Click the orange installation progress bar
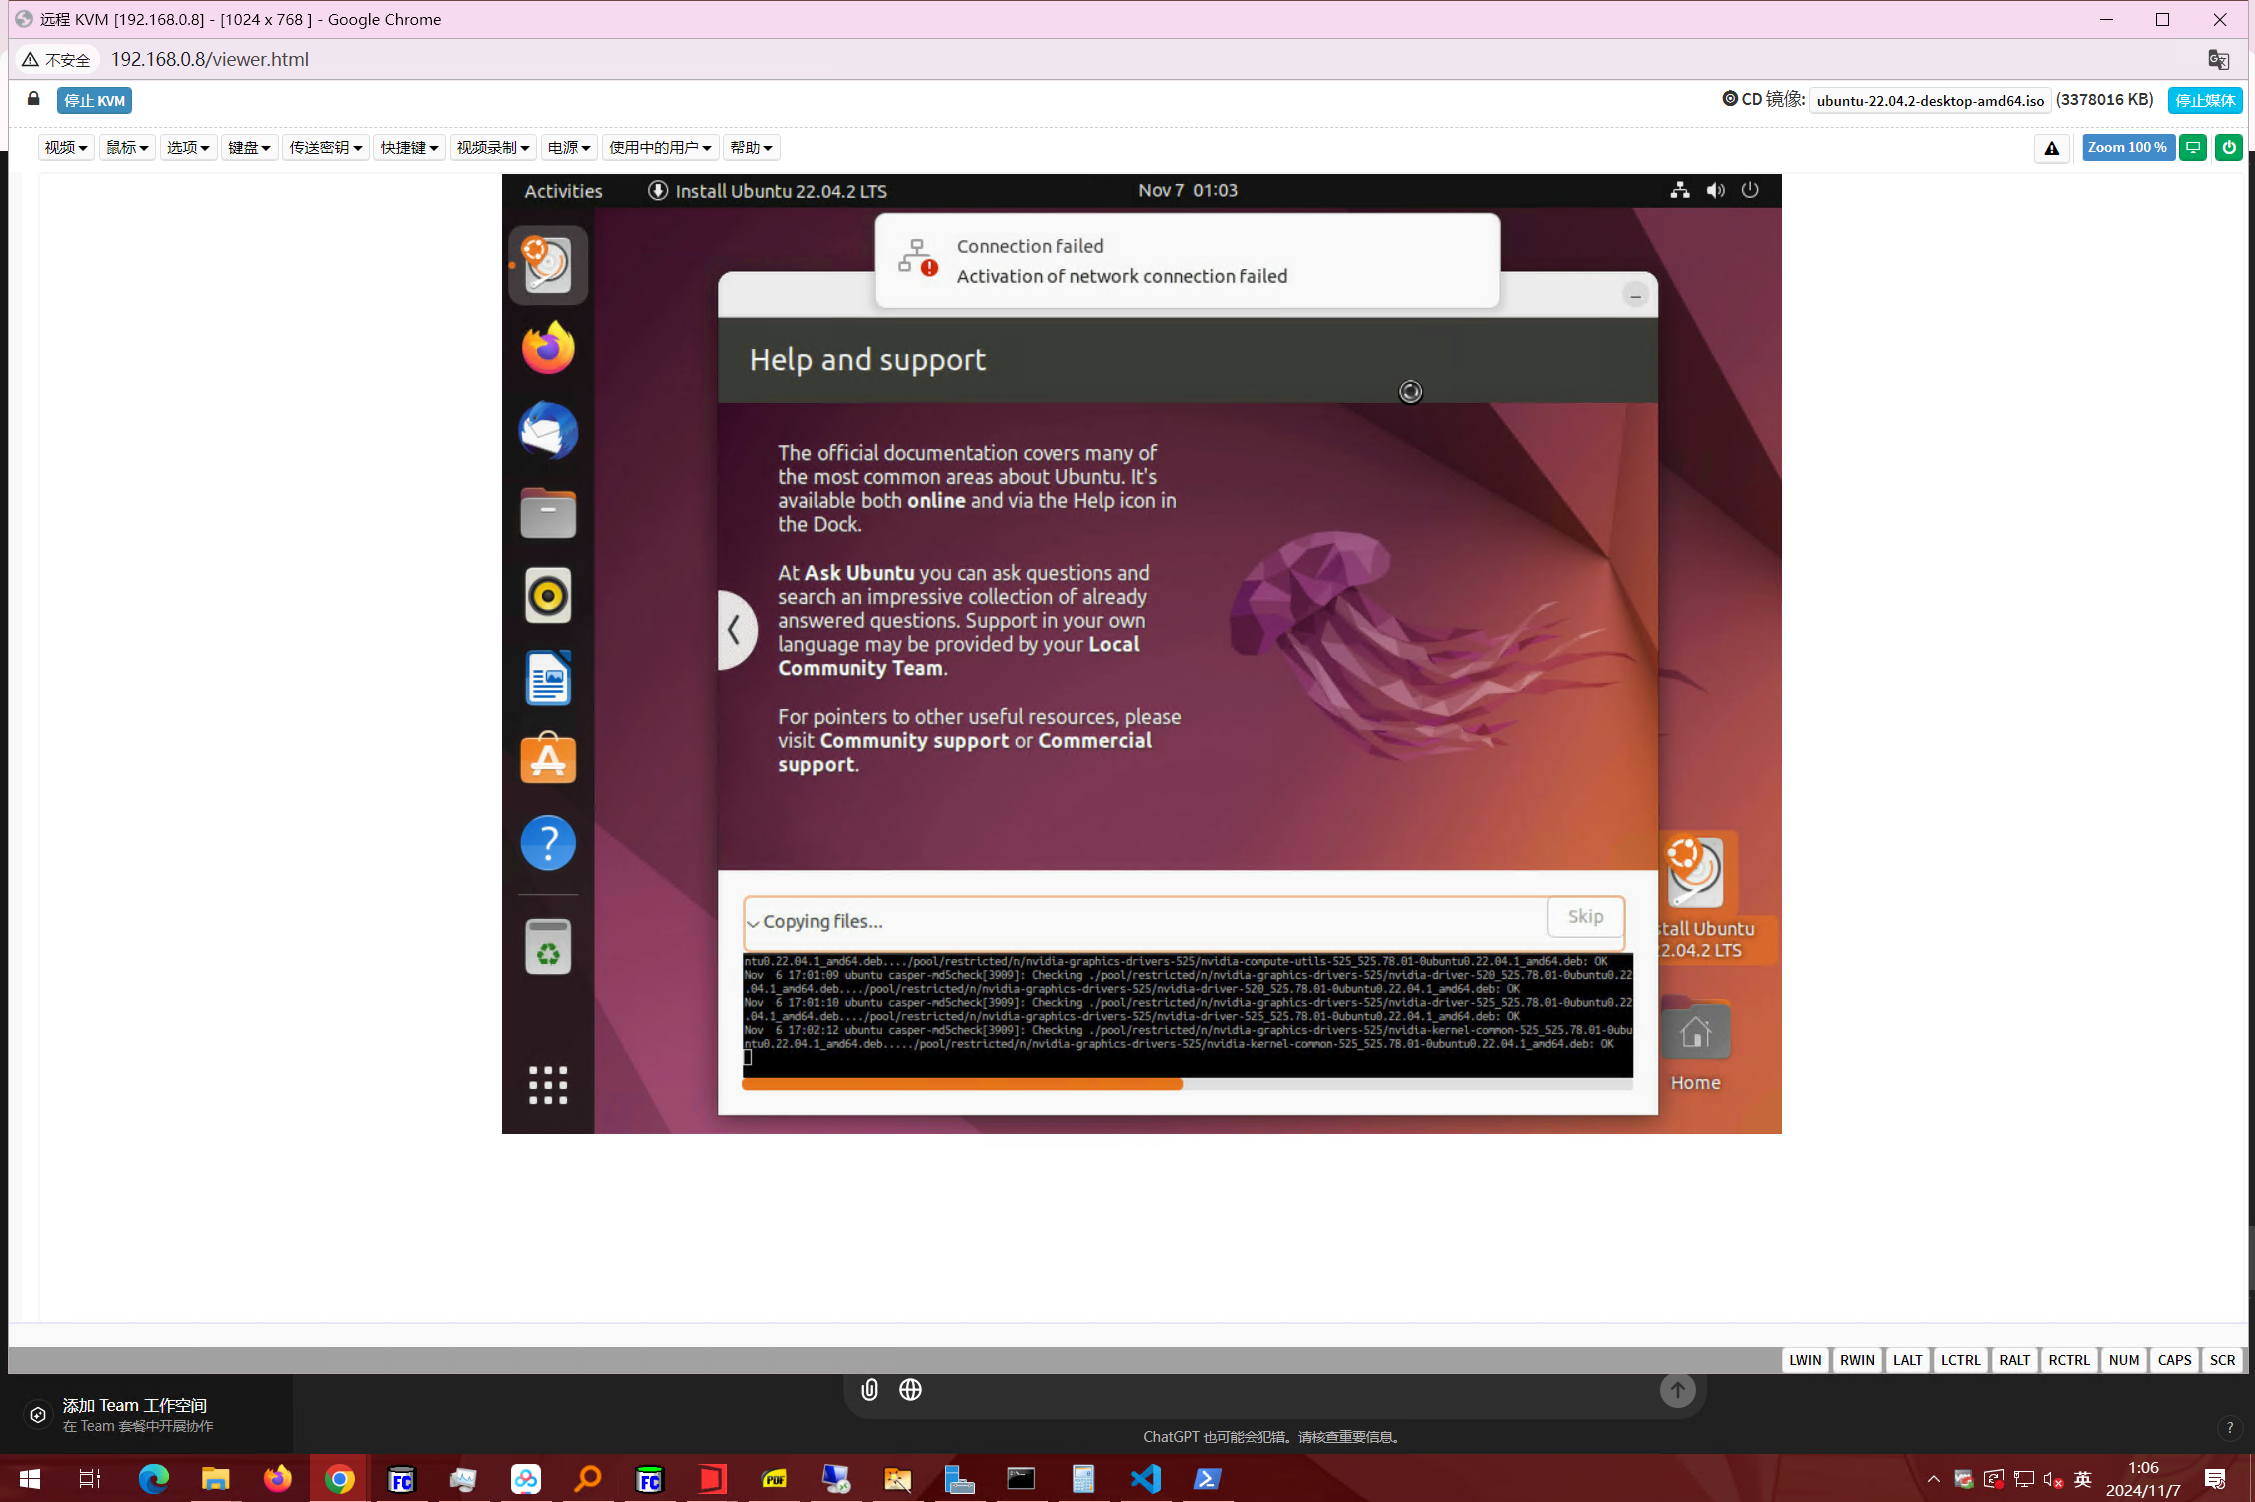This screenshot has width=2255, height=1502. coord(962,1085)
